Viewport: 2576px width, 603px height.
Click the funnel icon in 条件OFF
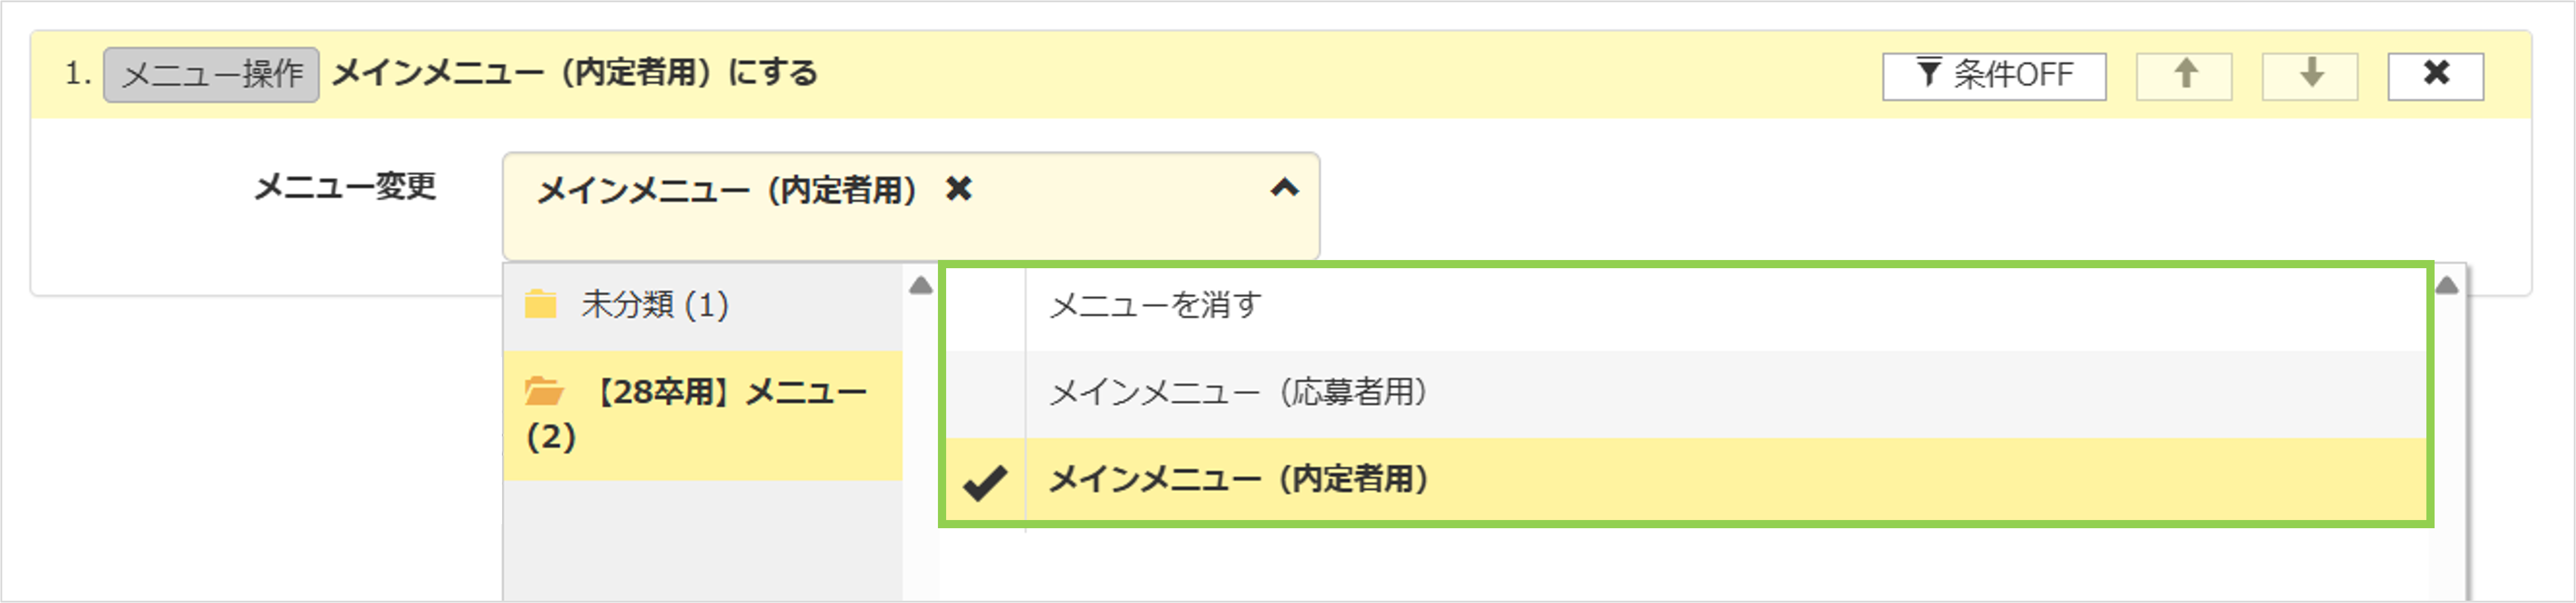(x=1928, y=73)
